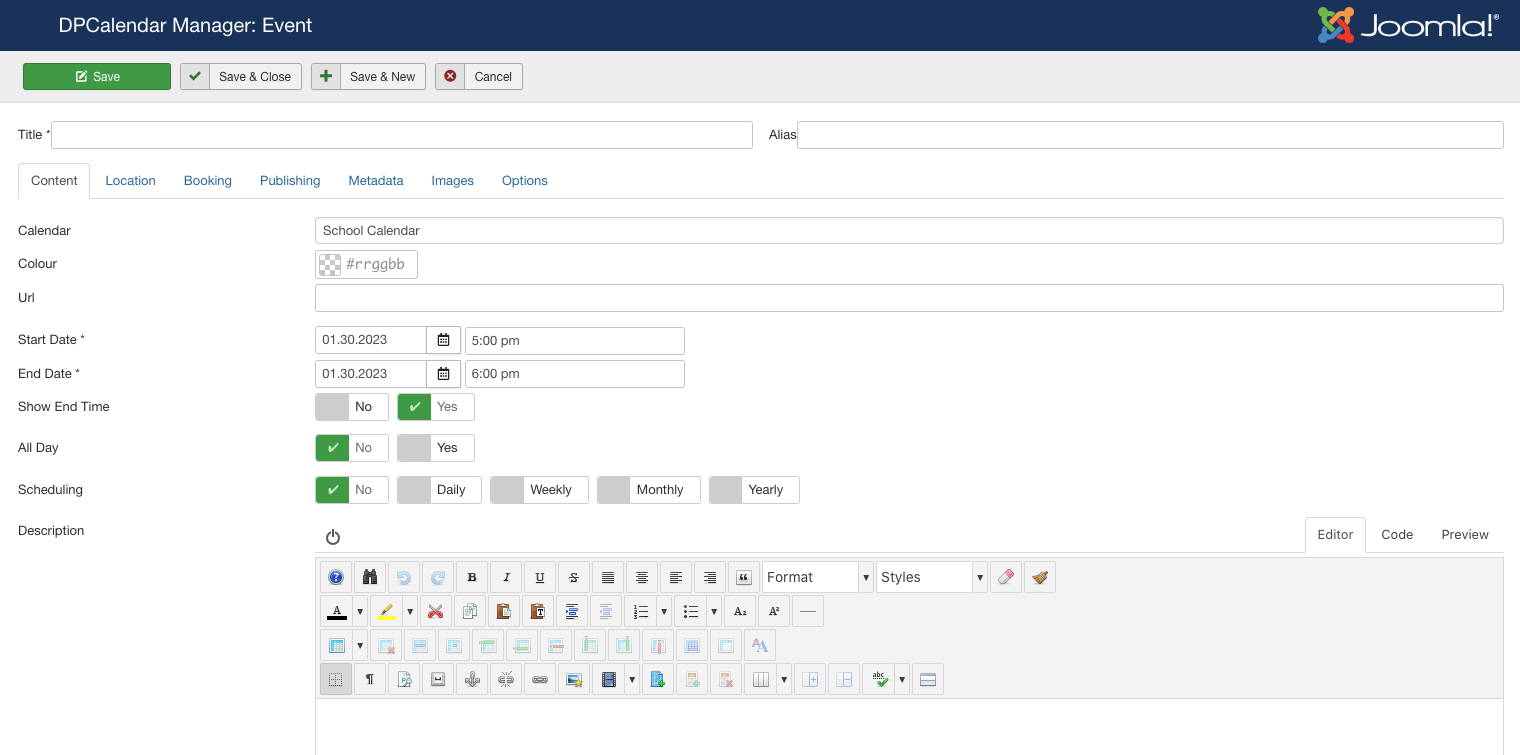1520x755 pixels.
Task: Click the font size AA icon
Action: tap(760, 645)
